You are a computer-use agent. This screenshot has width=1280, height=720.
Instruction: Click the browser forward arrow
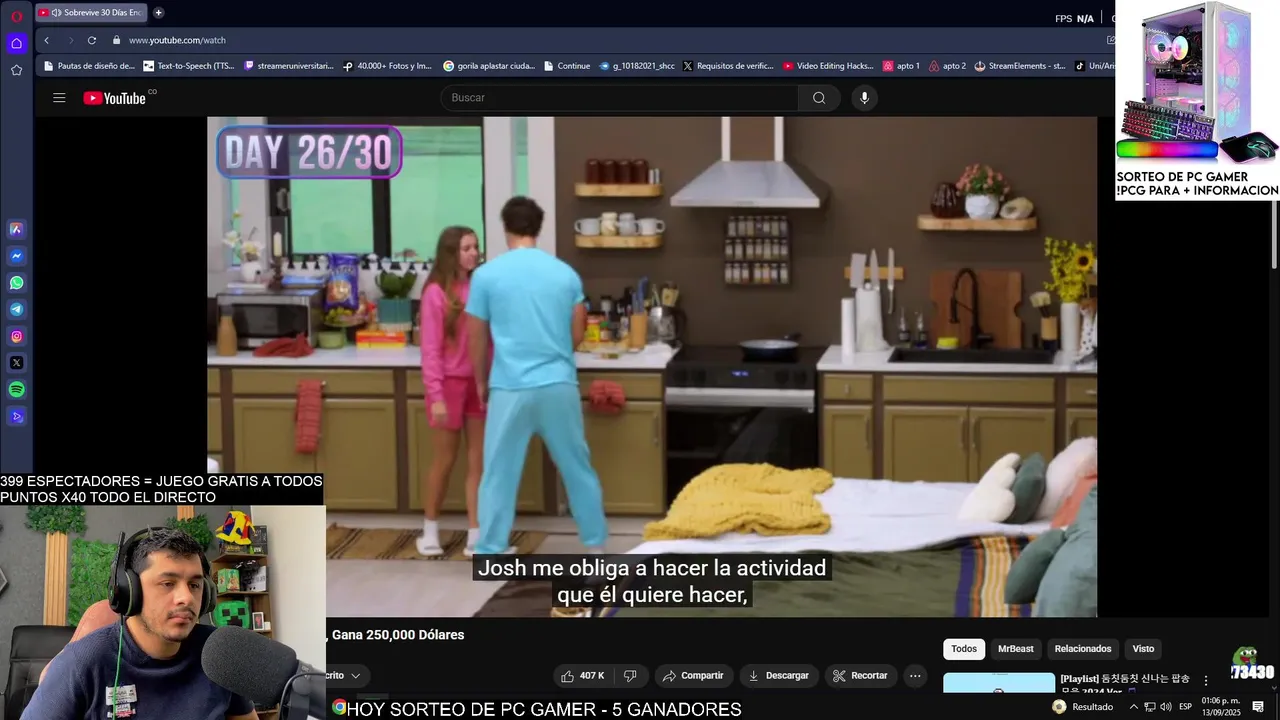pyautogui.click(x=70, y=40)
